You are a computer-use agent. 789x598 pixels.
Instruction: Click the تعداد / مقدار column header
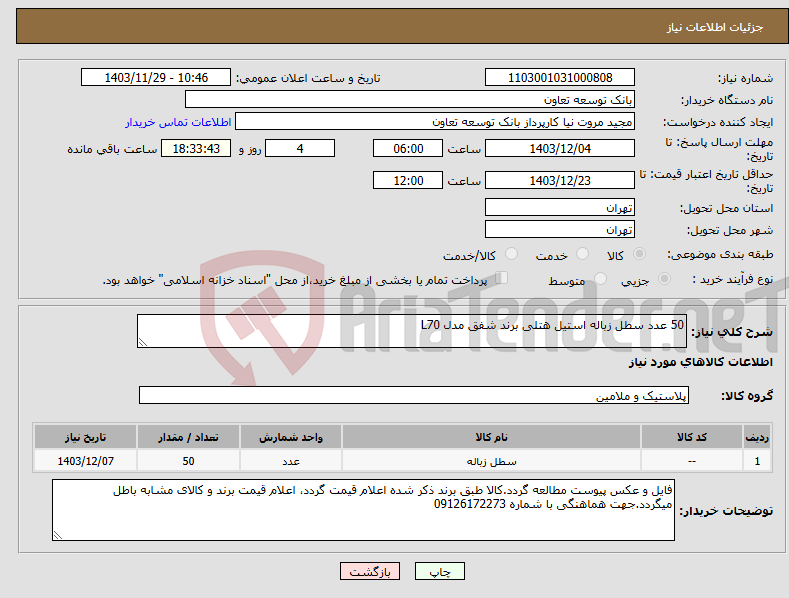[x=188, y=437]
